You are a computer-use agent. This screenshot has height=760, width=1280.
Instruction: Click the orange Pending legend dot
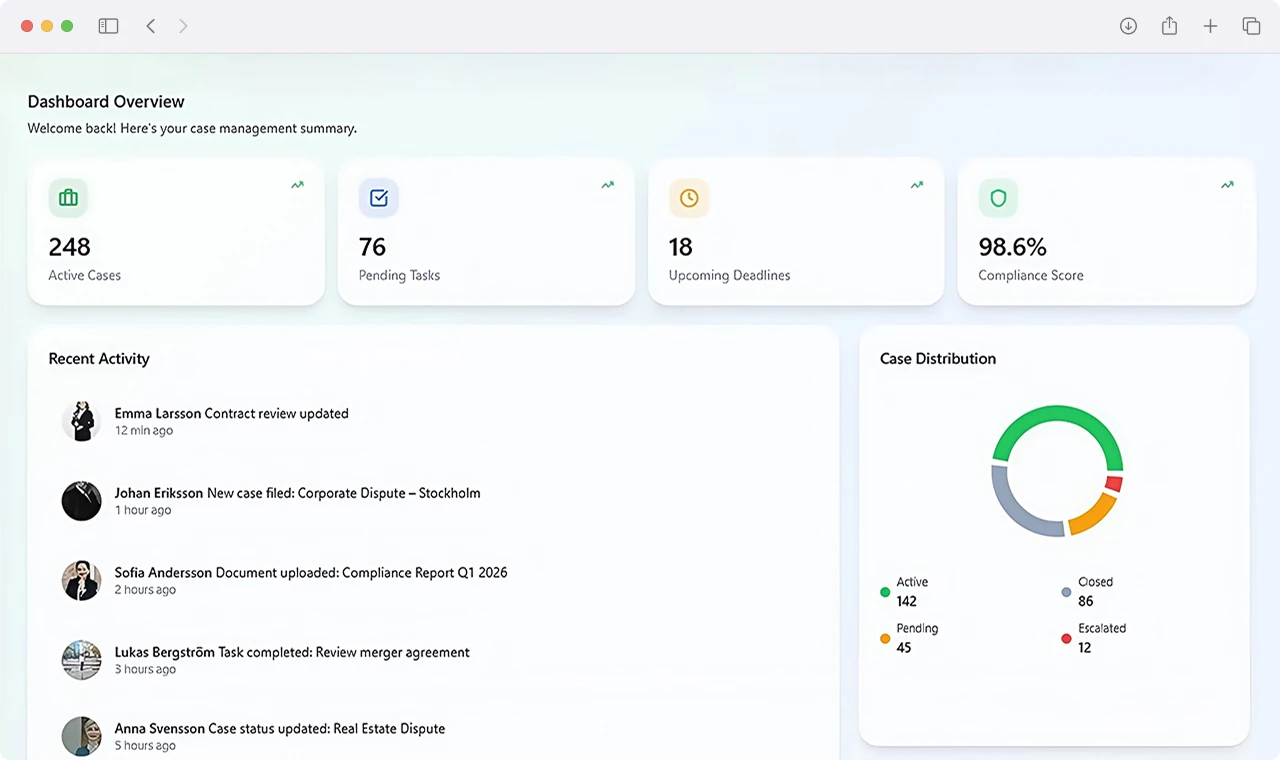click(x=885, y=638)
